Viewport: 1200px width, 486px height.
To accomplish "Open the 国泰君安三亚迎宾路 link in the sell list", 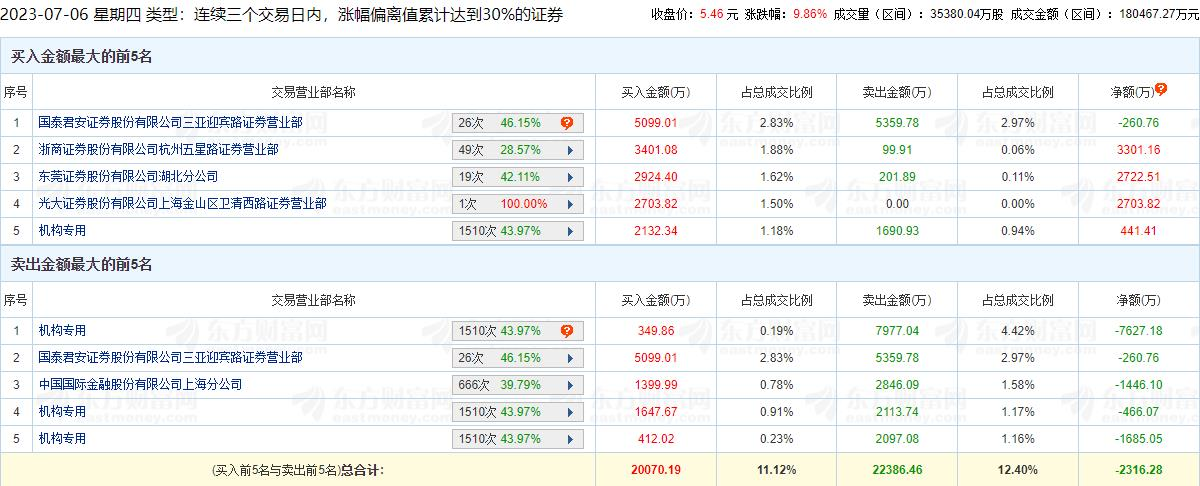I will 170,358.
